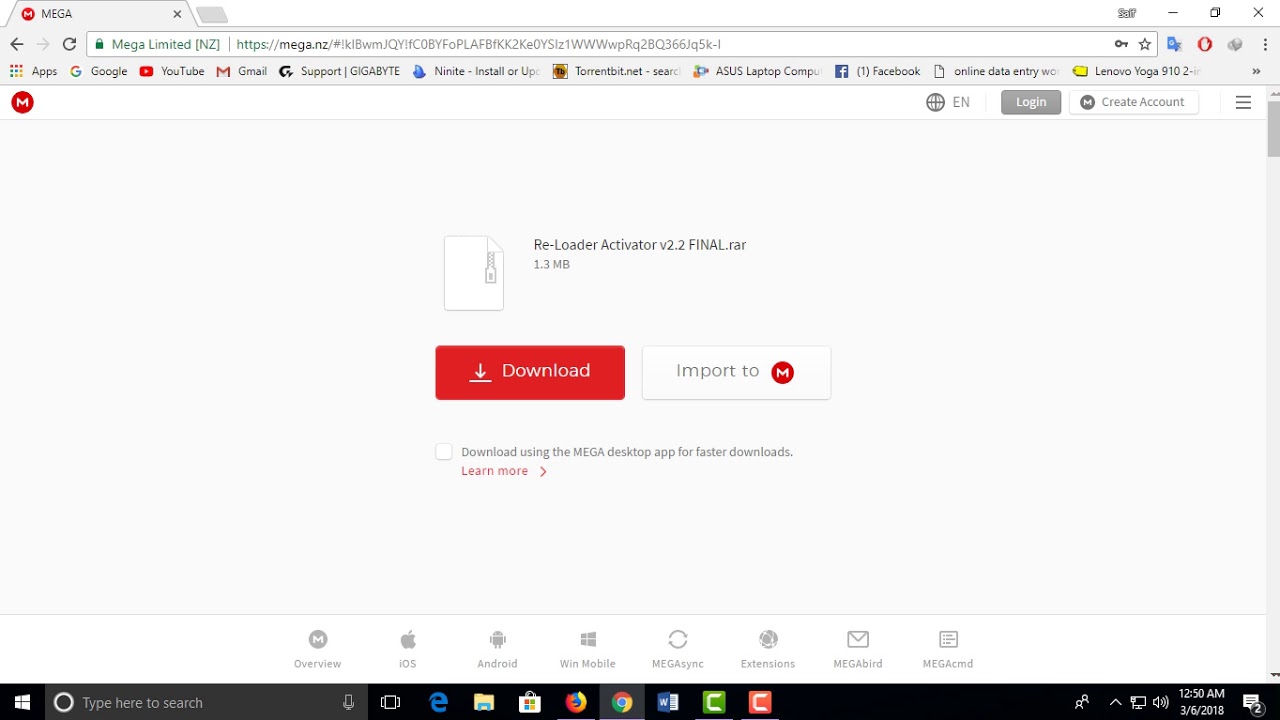Image resolution: width=1280 pixels, height=720 pixels.
Task: Click the Import to MEGA button
Action: pyautogui.click(x=736, y=372)
